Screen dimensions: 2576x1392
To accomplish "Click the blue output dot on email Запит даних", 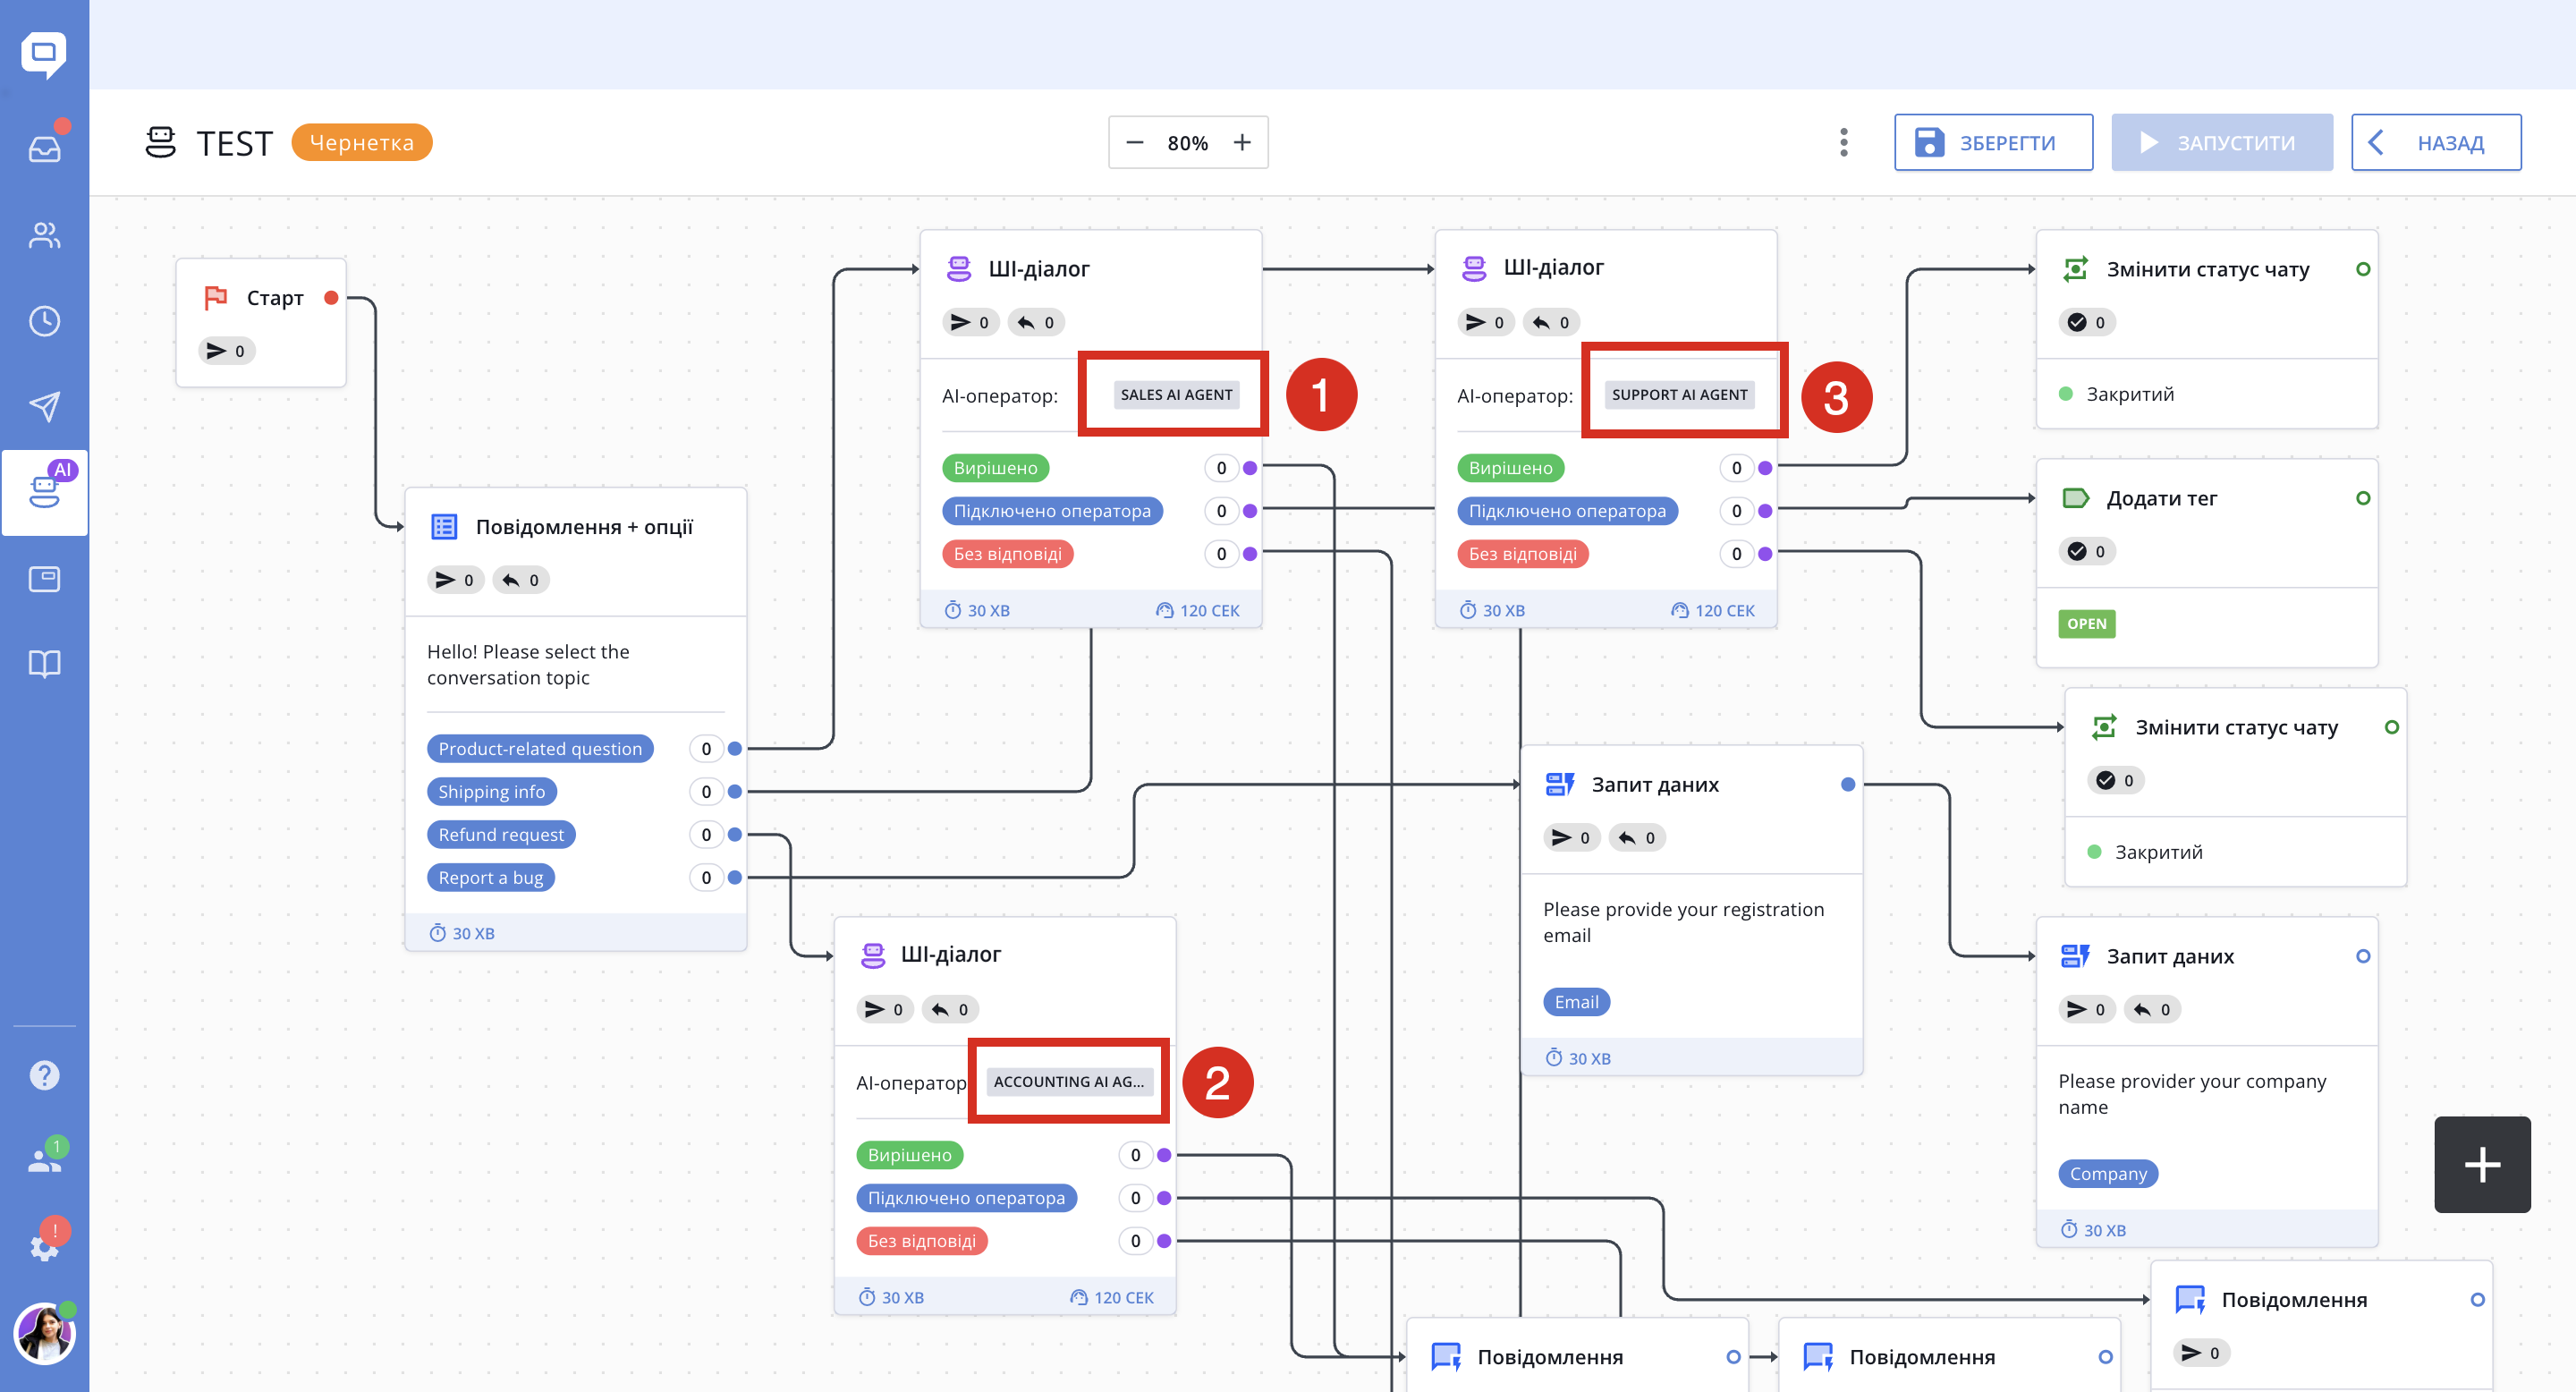I will click(x=1848, y=784).
